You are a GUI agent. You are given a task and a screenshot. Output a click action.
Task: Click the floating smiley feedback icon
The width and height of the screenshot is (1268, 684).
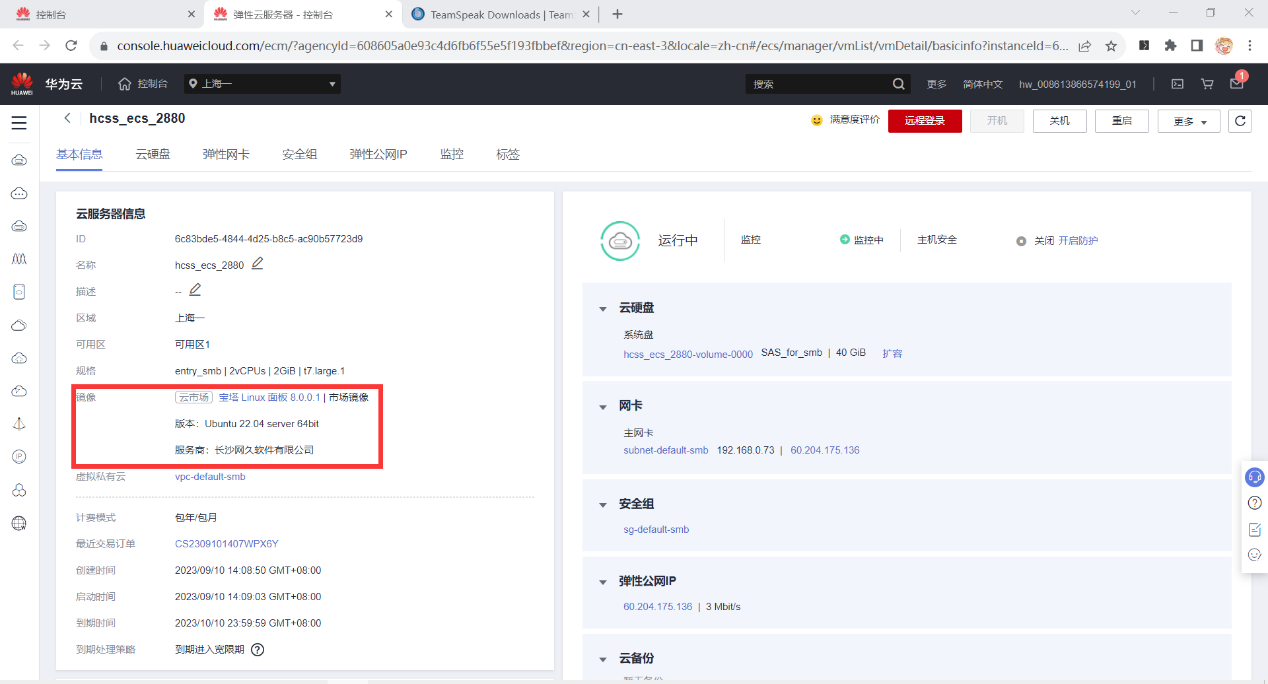pos(1255,554)
